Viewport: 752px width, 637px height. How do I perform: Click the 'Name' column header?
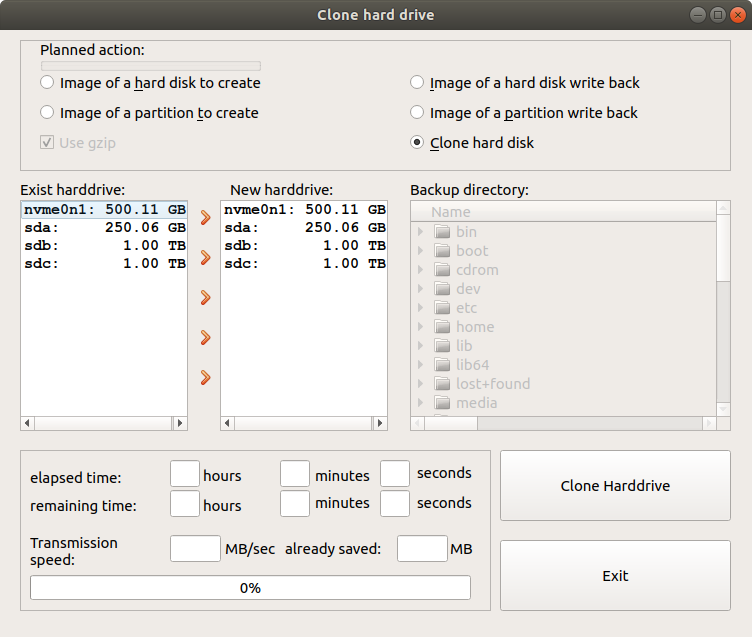pyautogui.click(x=564, y=212)
